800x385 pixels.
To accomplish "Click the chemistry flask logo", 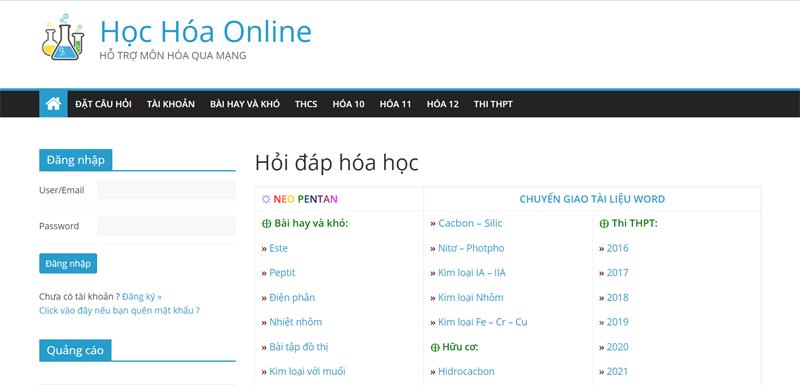I will tap(63, 38).
